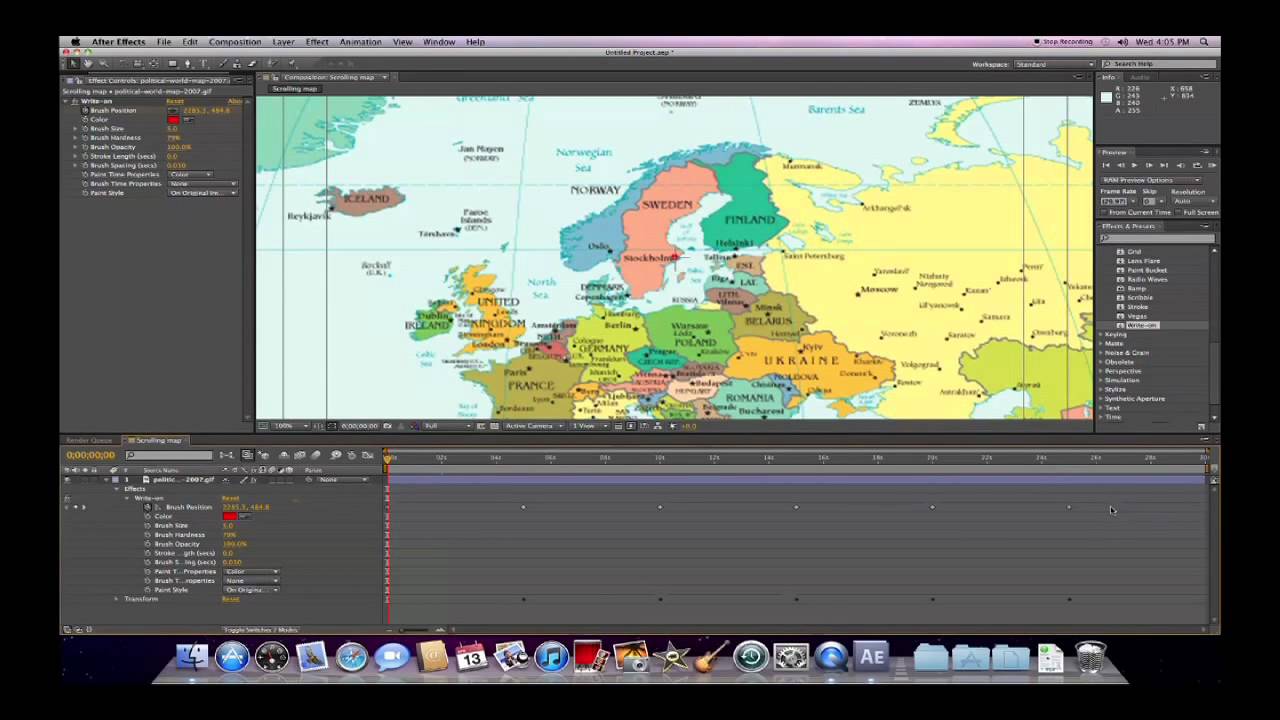1280x720 pixels.
Task: Open Safari from the dock
Action: click(x=352, y=657)
